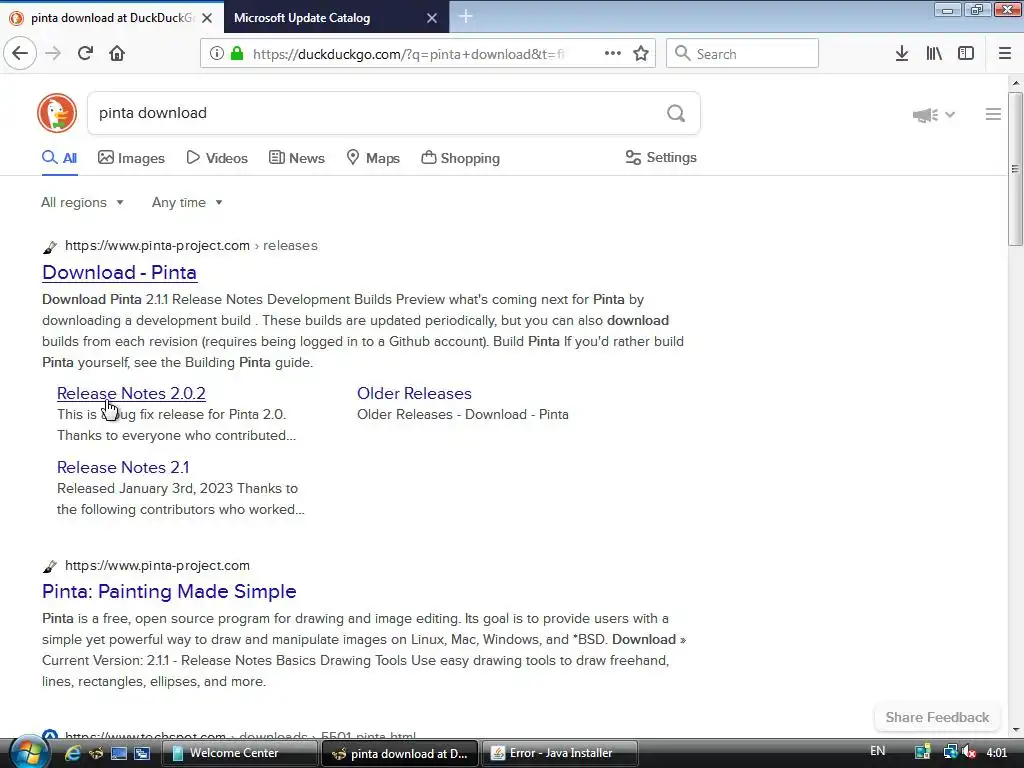
Task: Submit search with the magnifier icon
Action: pyautogui.click(x=676, y=113)
